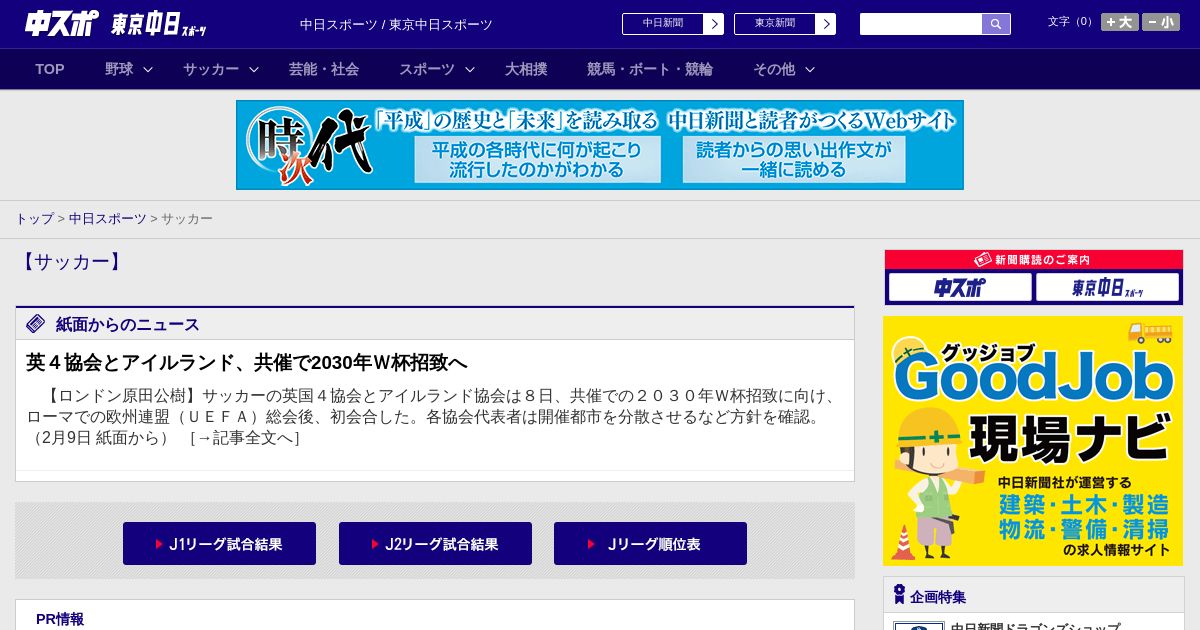Click the 時代 banner advertisement

pos(600,145)
